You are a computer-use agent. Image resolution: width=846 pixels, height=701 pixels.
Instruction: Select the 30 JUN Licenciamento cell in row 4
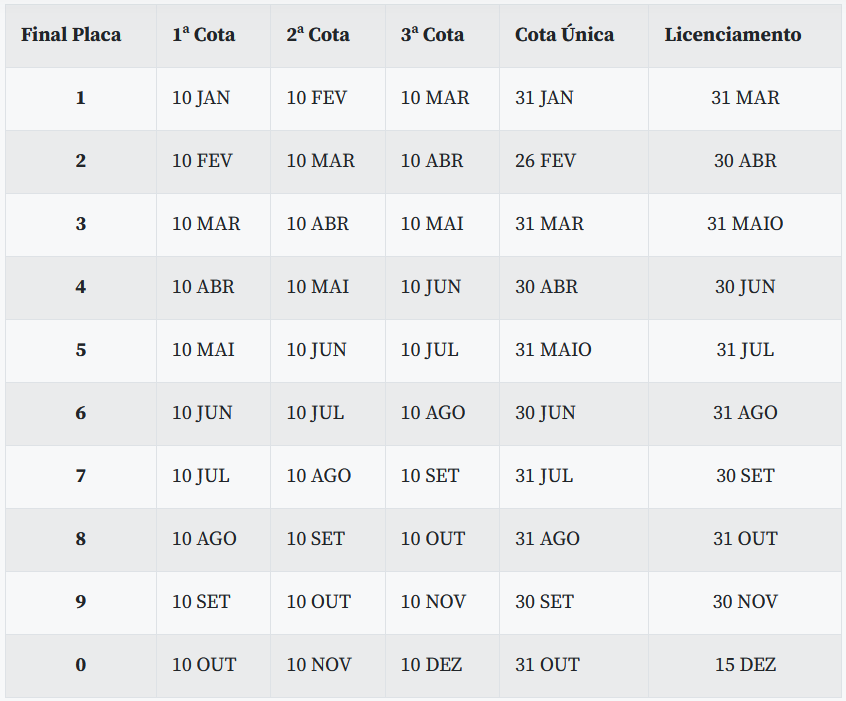coord(745,287)
